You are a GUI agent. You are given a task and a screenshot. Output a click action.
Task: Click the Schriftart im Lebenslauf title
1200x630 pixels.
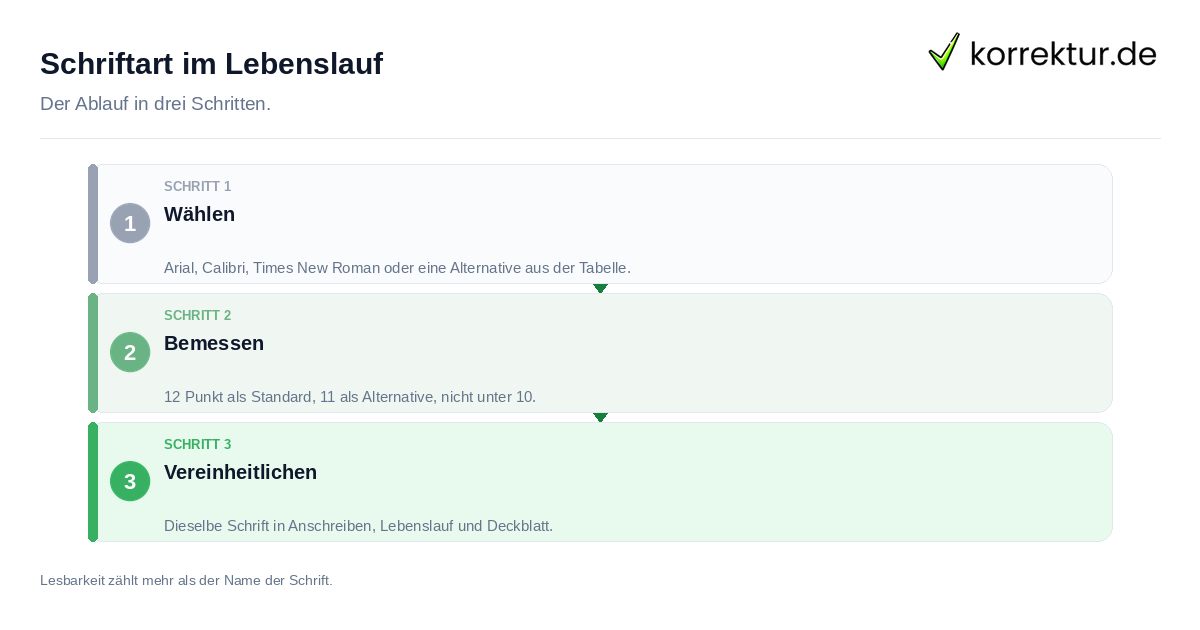(x=211, y=64)
